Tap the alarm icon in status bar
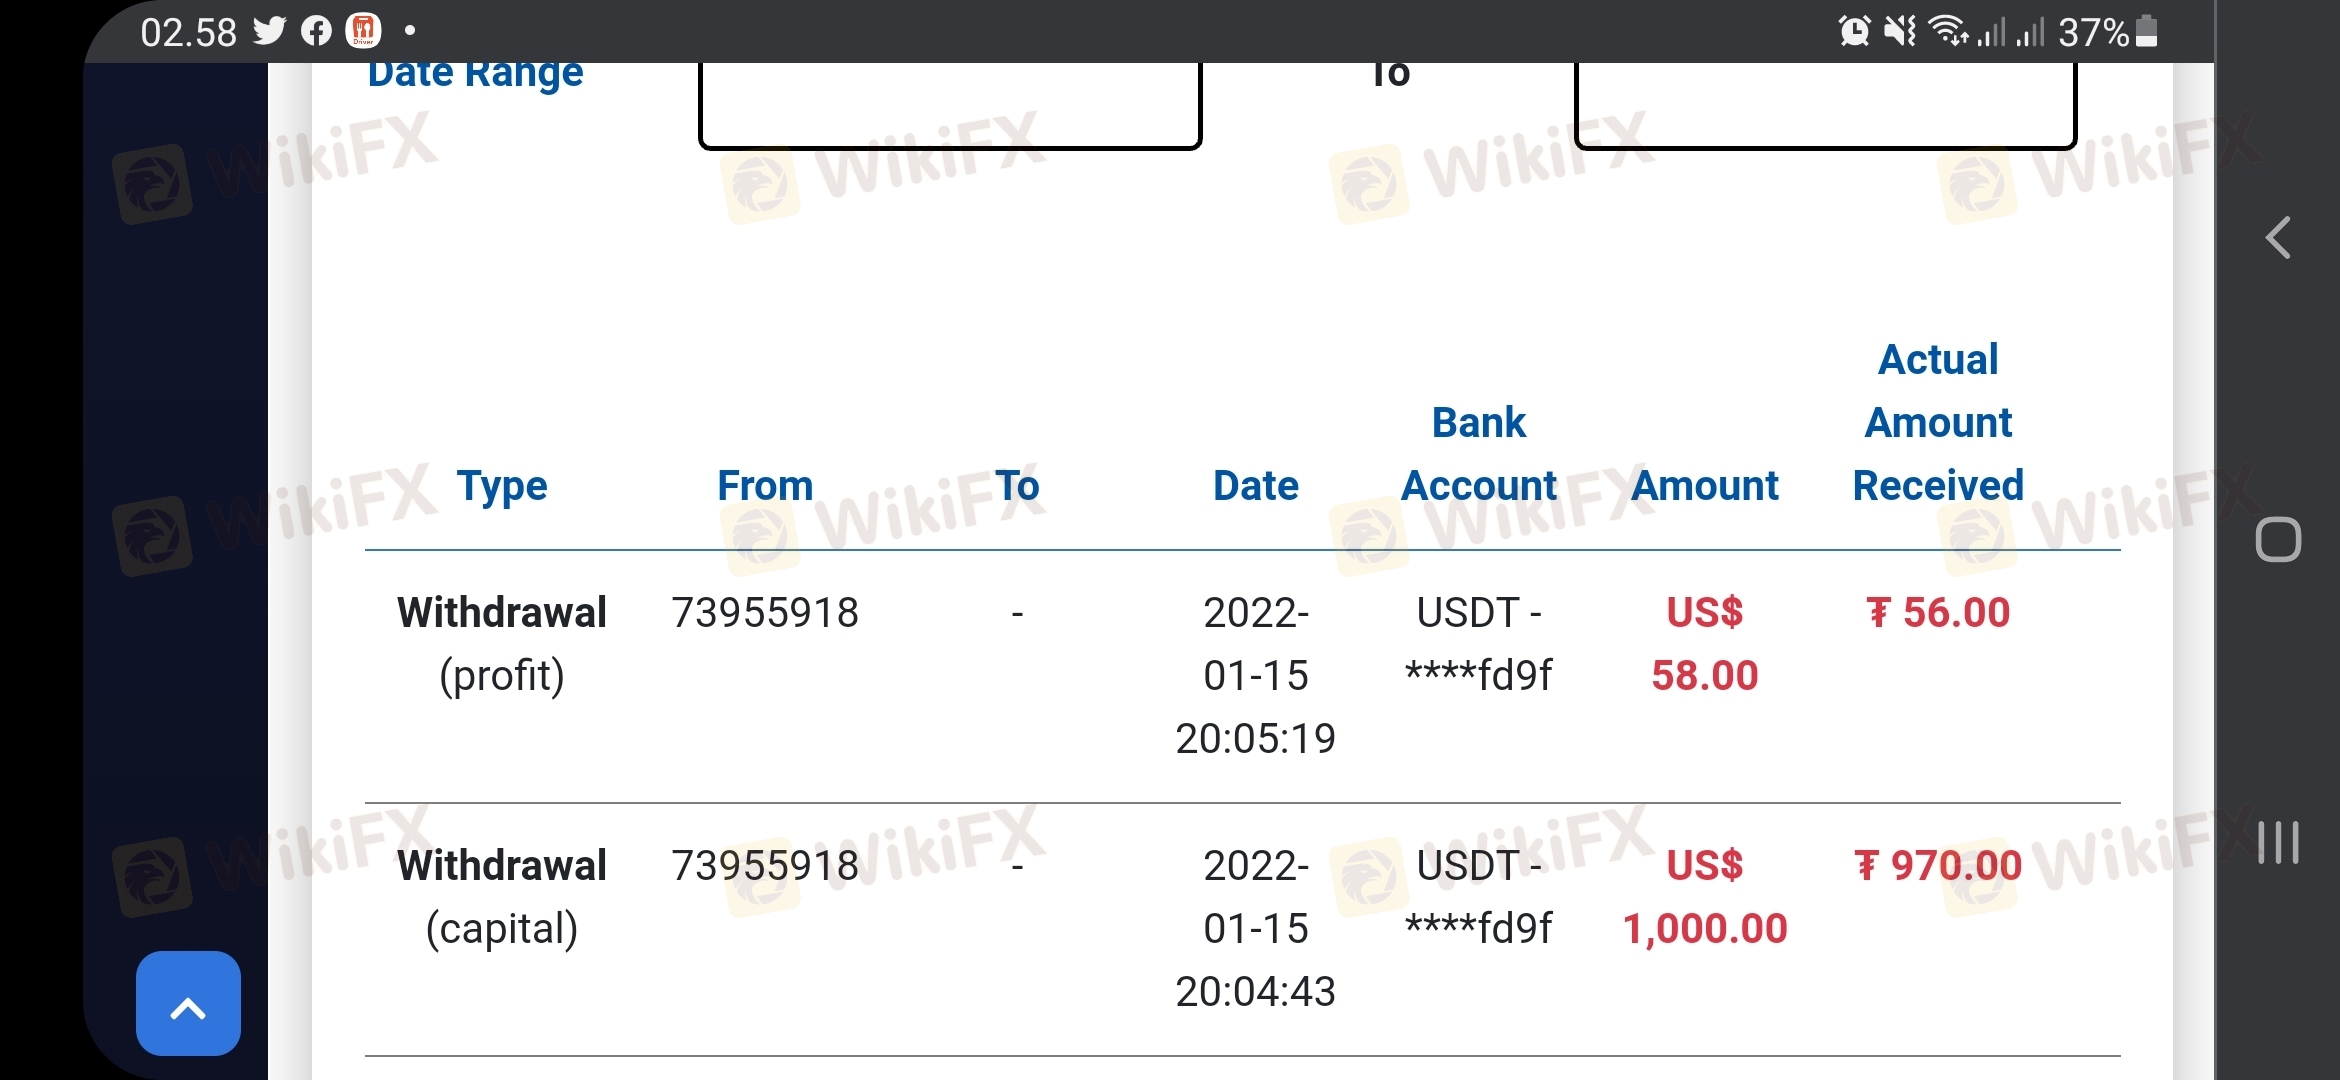Screen dimensions: 2340x1080 tap(1854, 32)
